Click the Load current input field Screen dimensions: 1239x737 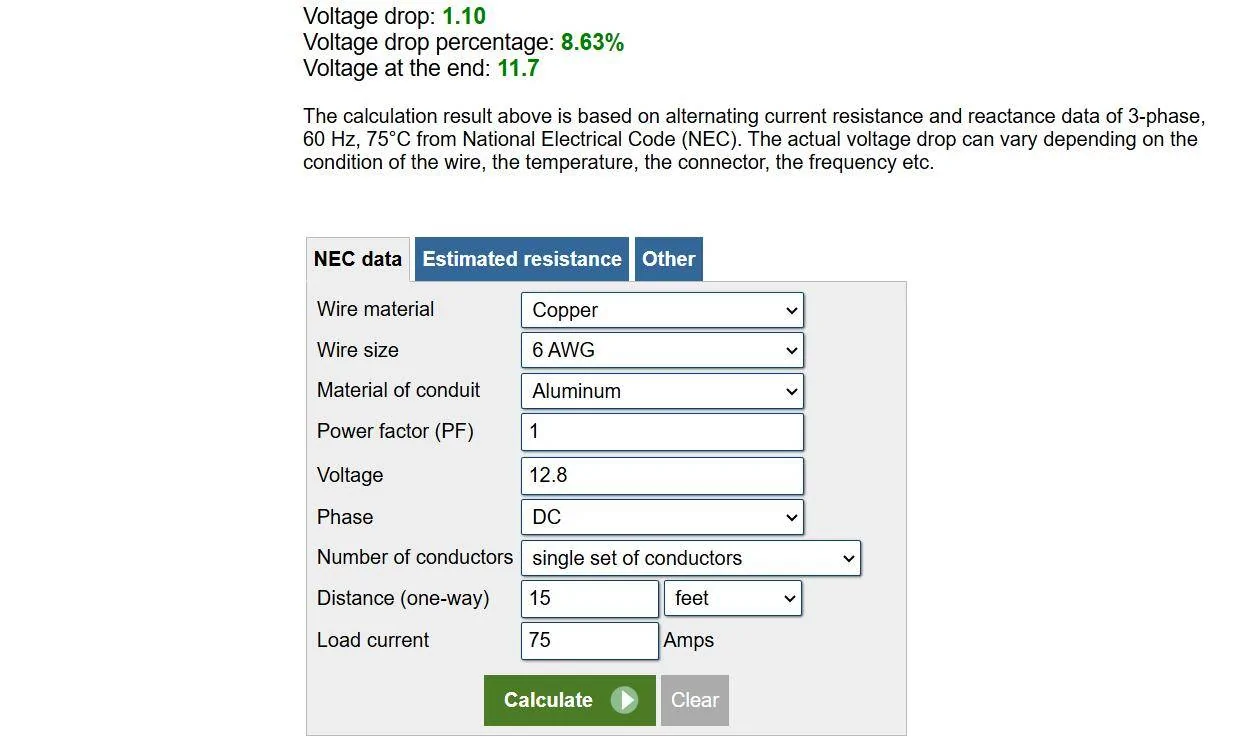tap(589, 640)
